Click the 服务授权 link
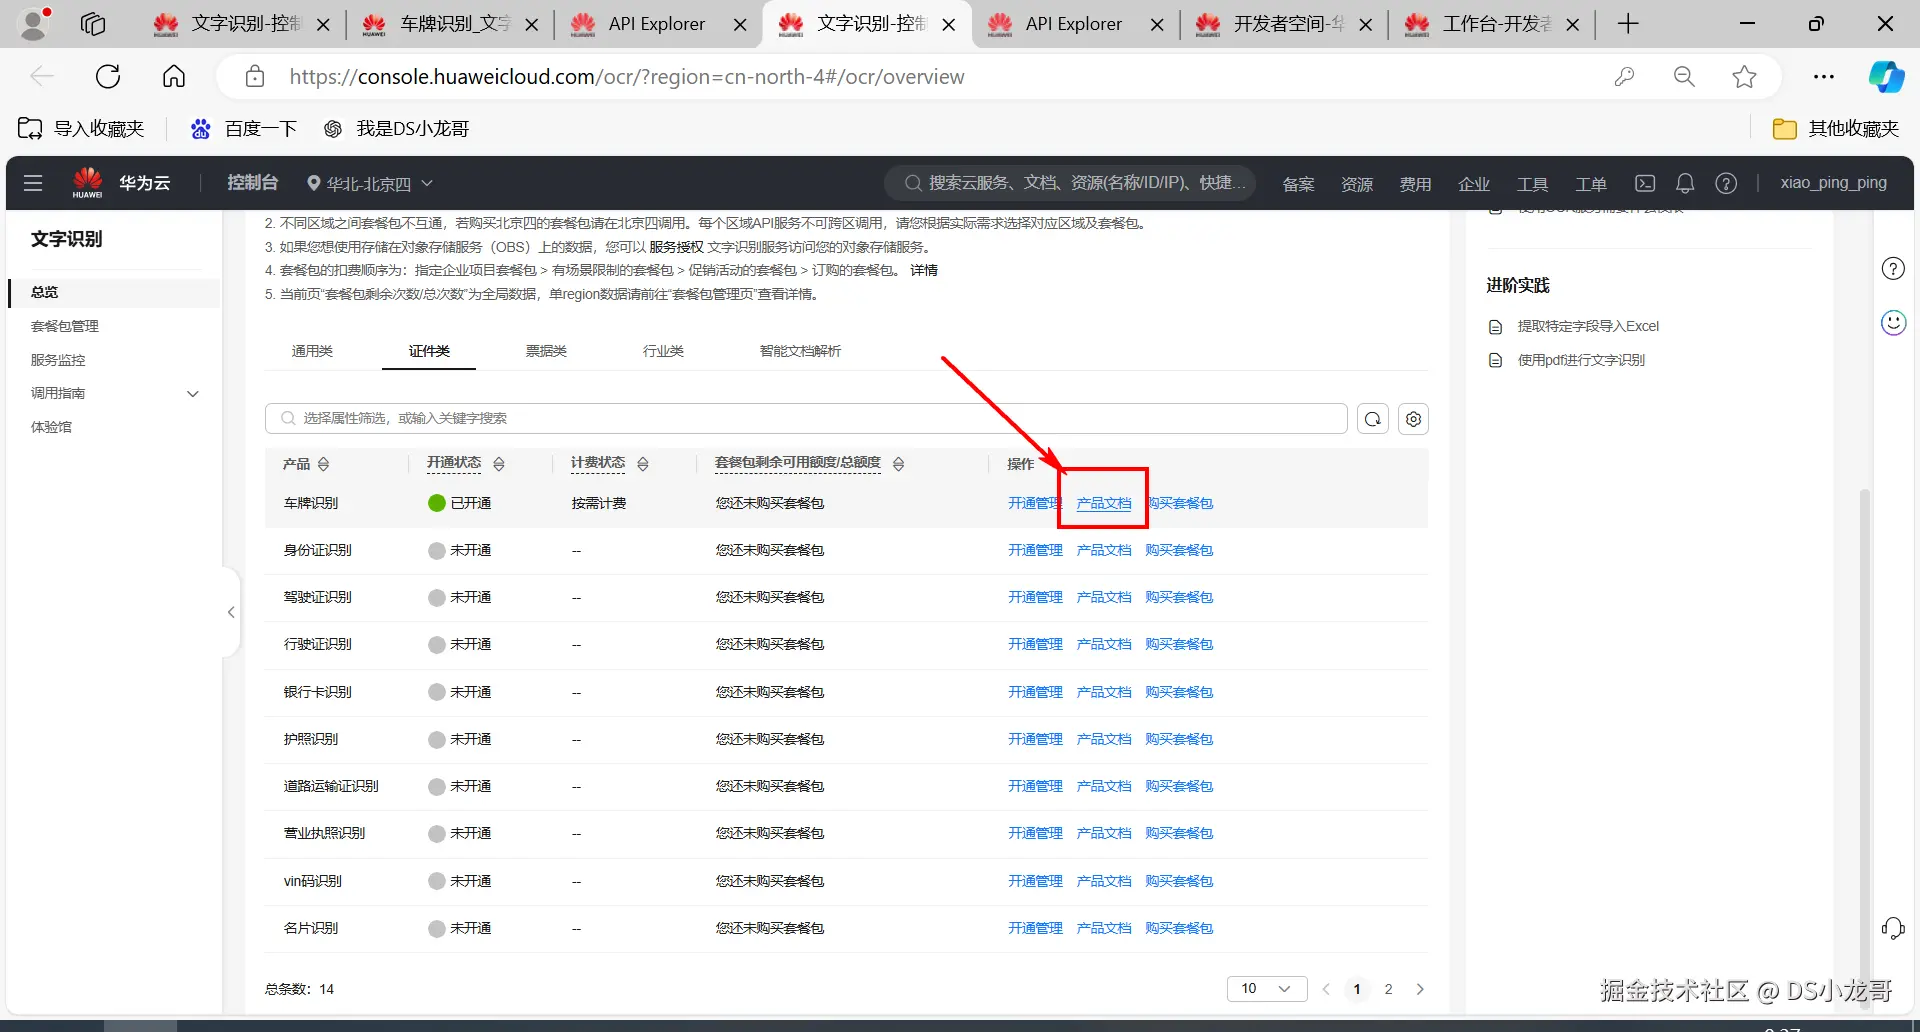The width and height of the screenshot is (1920, 1032). pyautogui.click(x=676, y=247)
